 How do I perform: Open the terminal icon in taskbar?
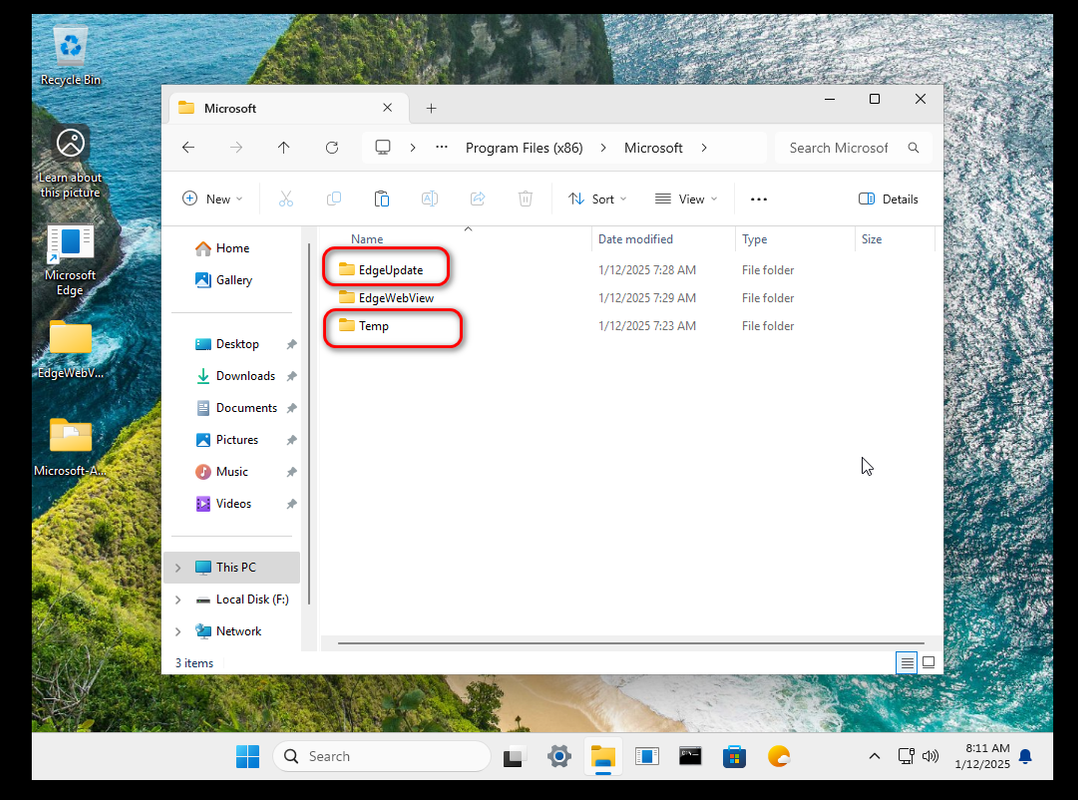click(690, 757)
